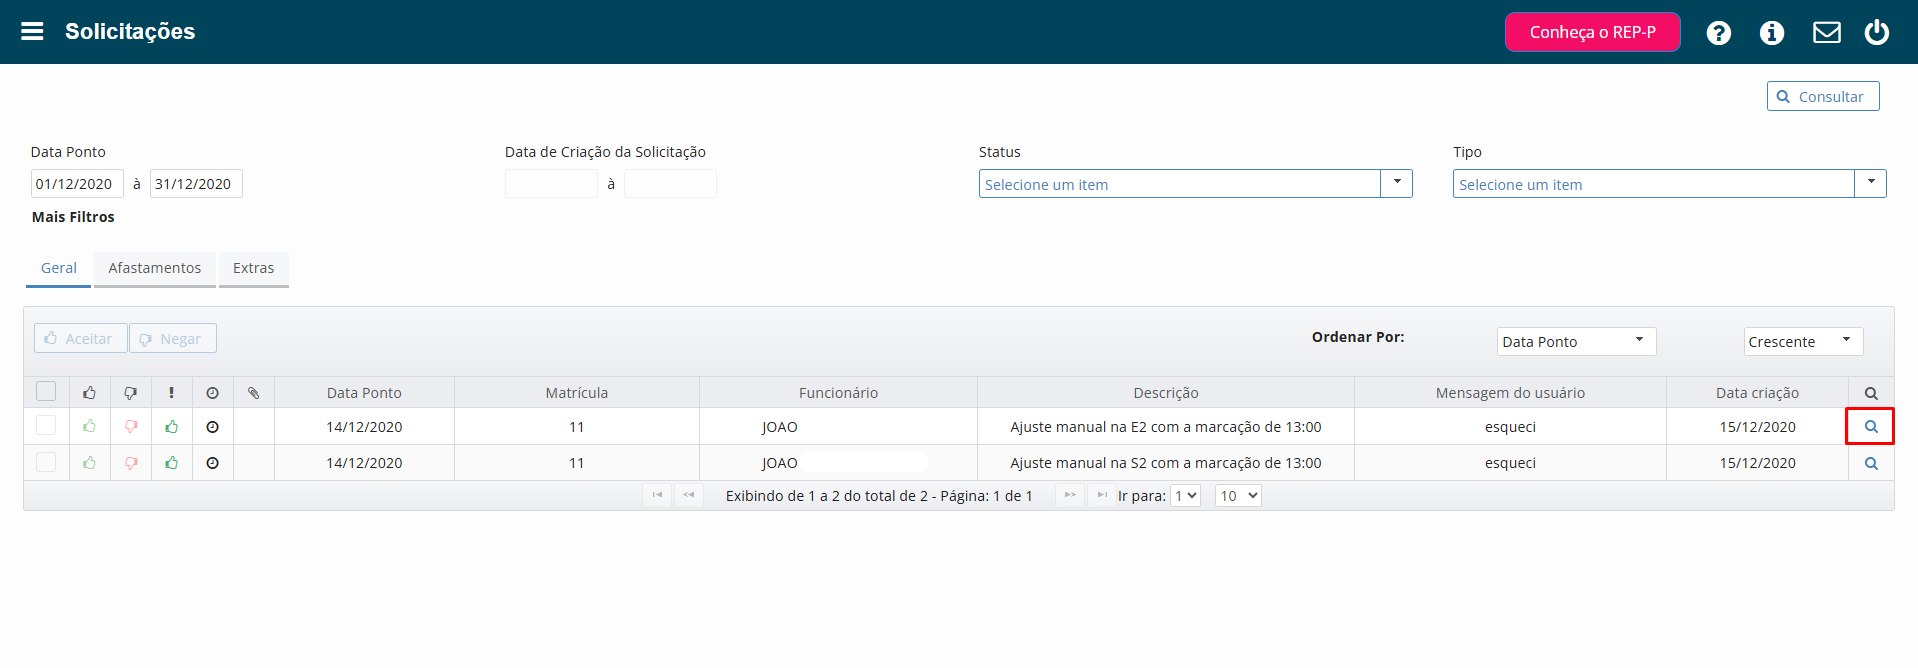Image resolution: width=1918 pixels, height=668 pixels.
Task: Go to last page pagination arrow
Action: (1102, 495)
